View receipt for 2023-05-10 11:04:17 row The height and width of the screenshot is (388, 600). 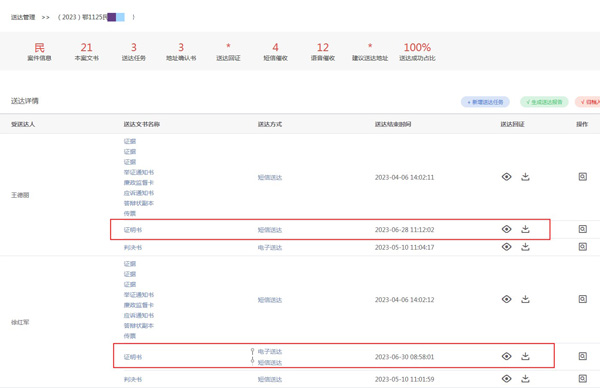click(x=506, y=247)
